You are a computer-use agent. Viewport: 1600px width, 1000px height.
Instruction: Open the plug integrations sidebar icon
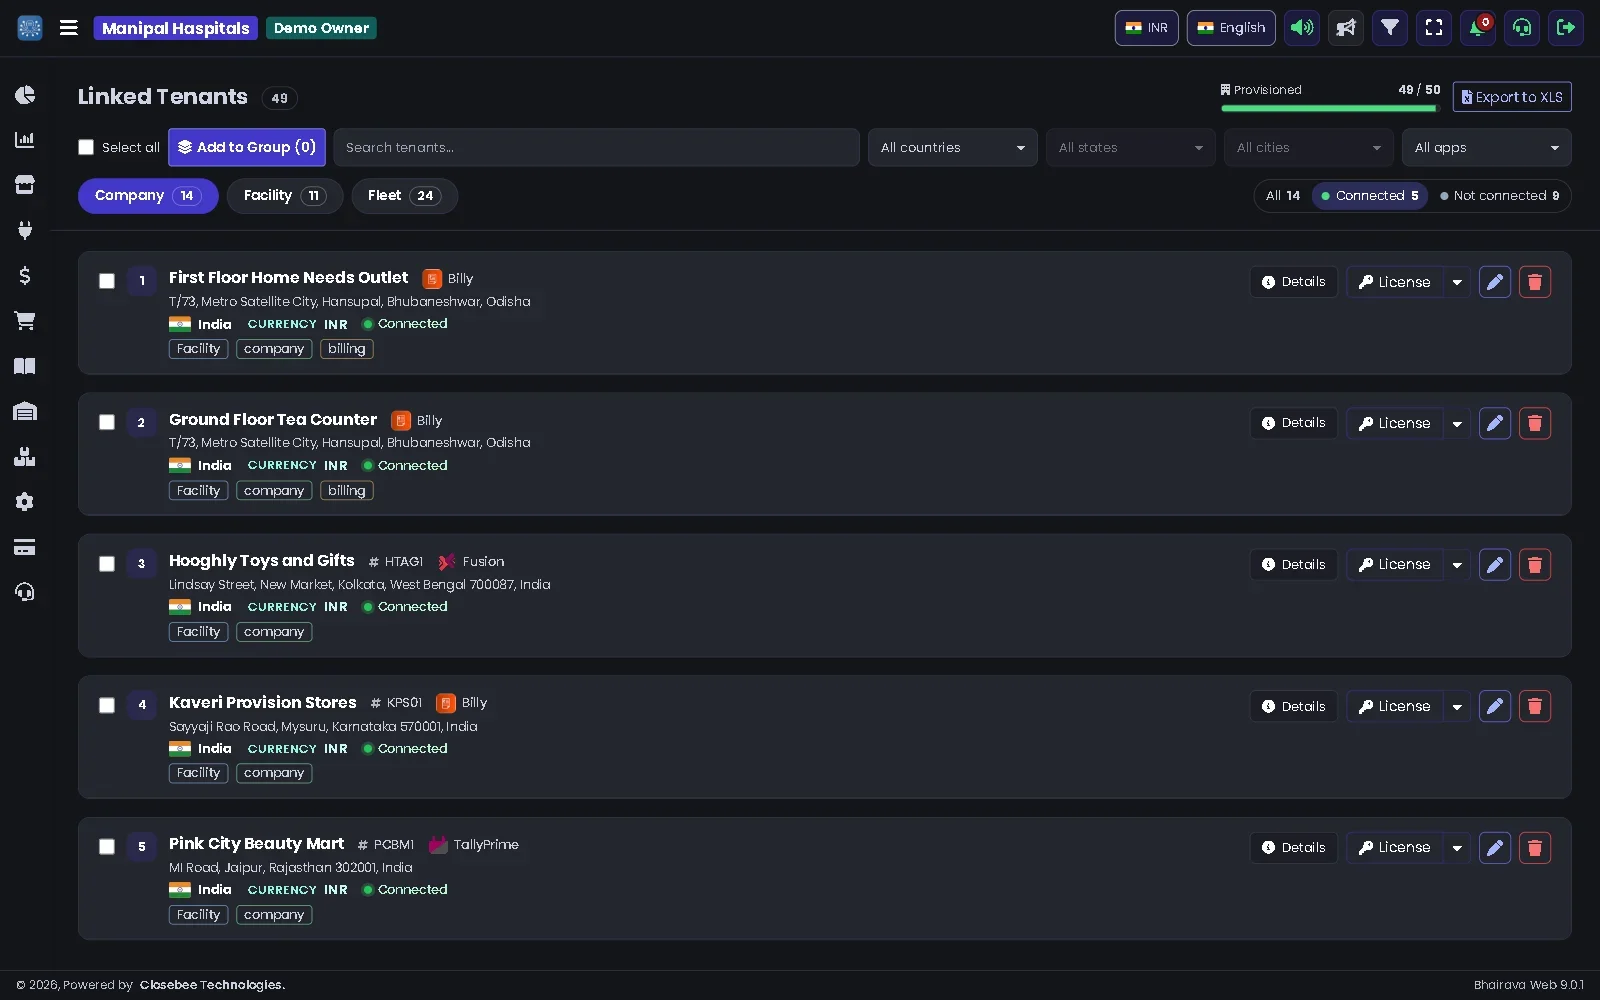(25, 230)
